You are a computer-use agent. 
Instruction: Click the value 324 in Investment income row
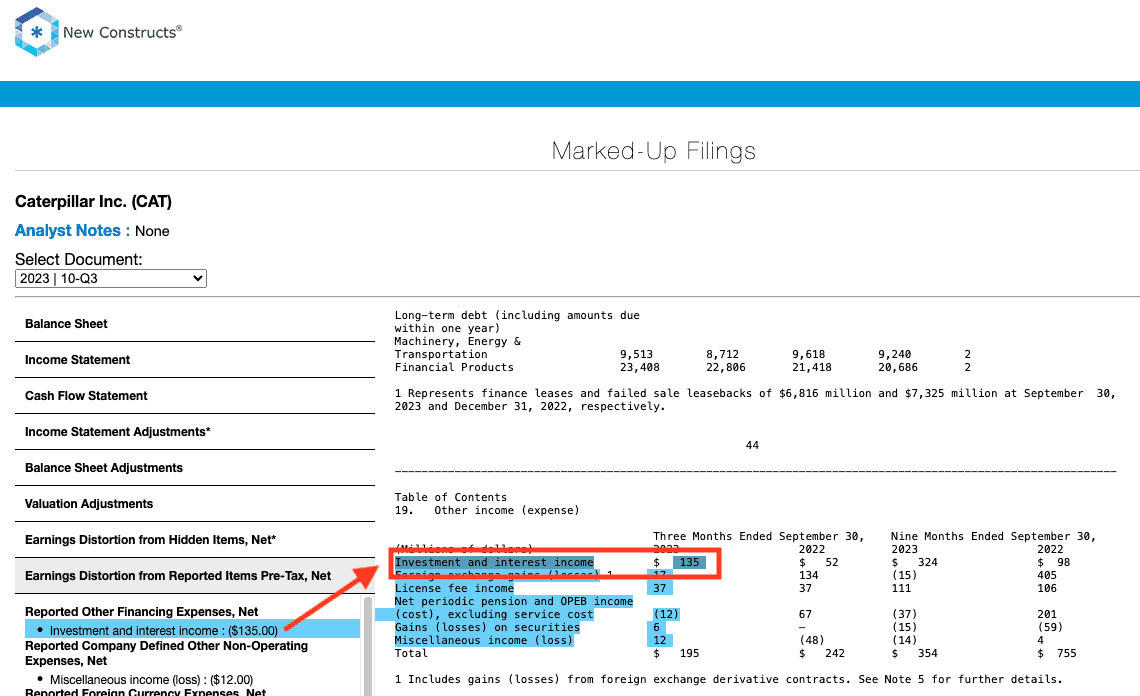[x=928, y=562]
